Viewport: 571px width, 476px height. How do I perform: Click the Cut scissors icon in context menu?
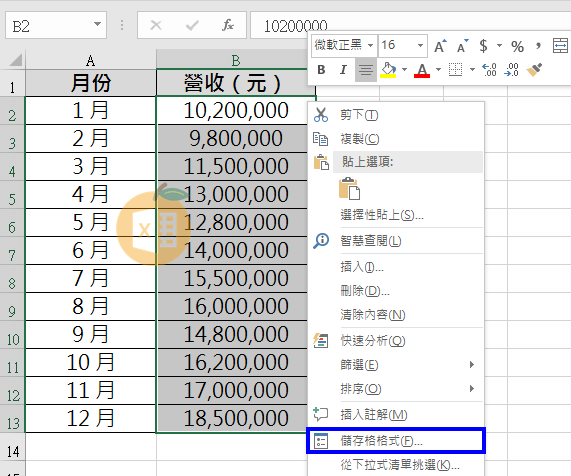click(x=321, y=115)
